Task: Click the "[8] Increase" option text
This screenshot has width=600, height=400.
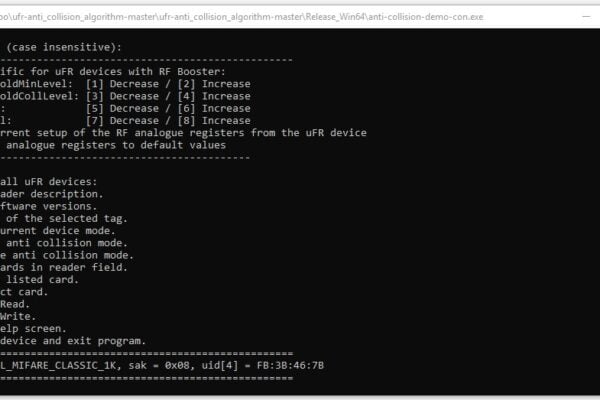Action: pyautogui.click(x=214, y=121)
